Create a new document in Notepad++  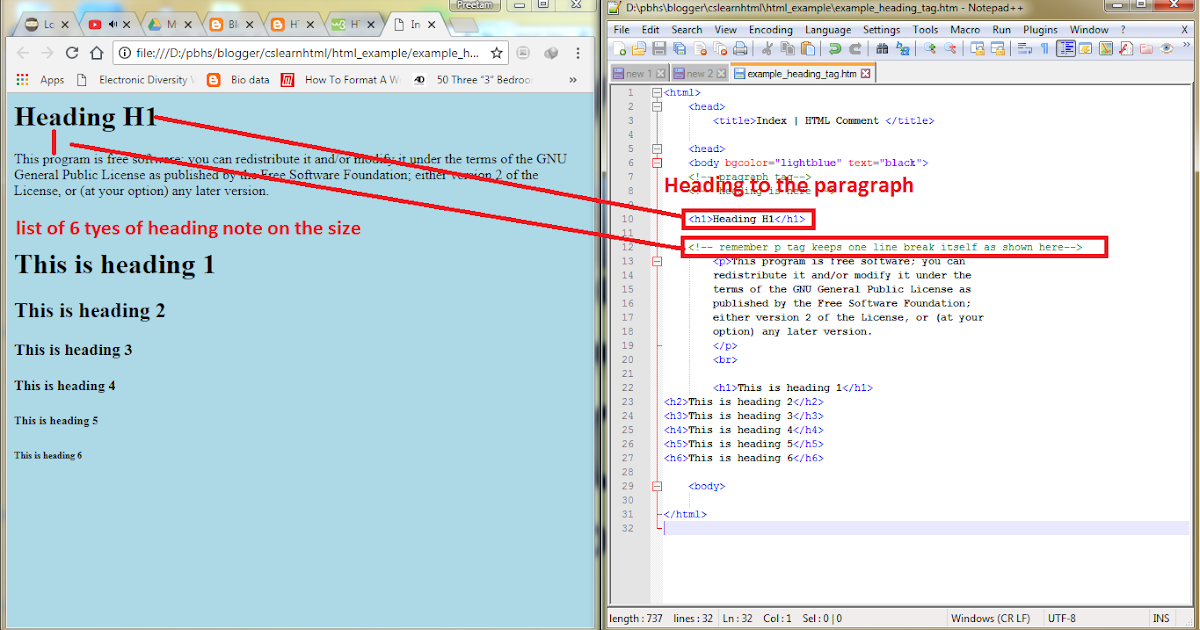[620, 47]
